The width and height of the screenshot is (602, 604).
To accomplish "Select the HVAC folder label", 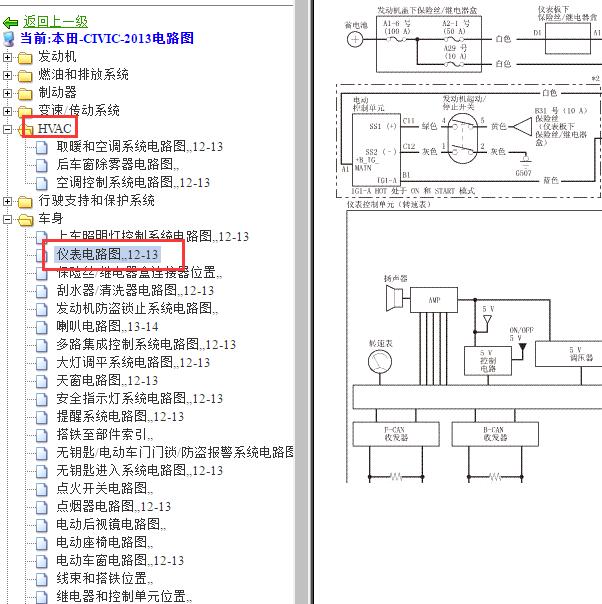I will point(55,129).
